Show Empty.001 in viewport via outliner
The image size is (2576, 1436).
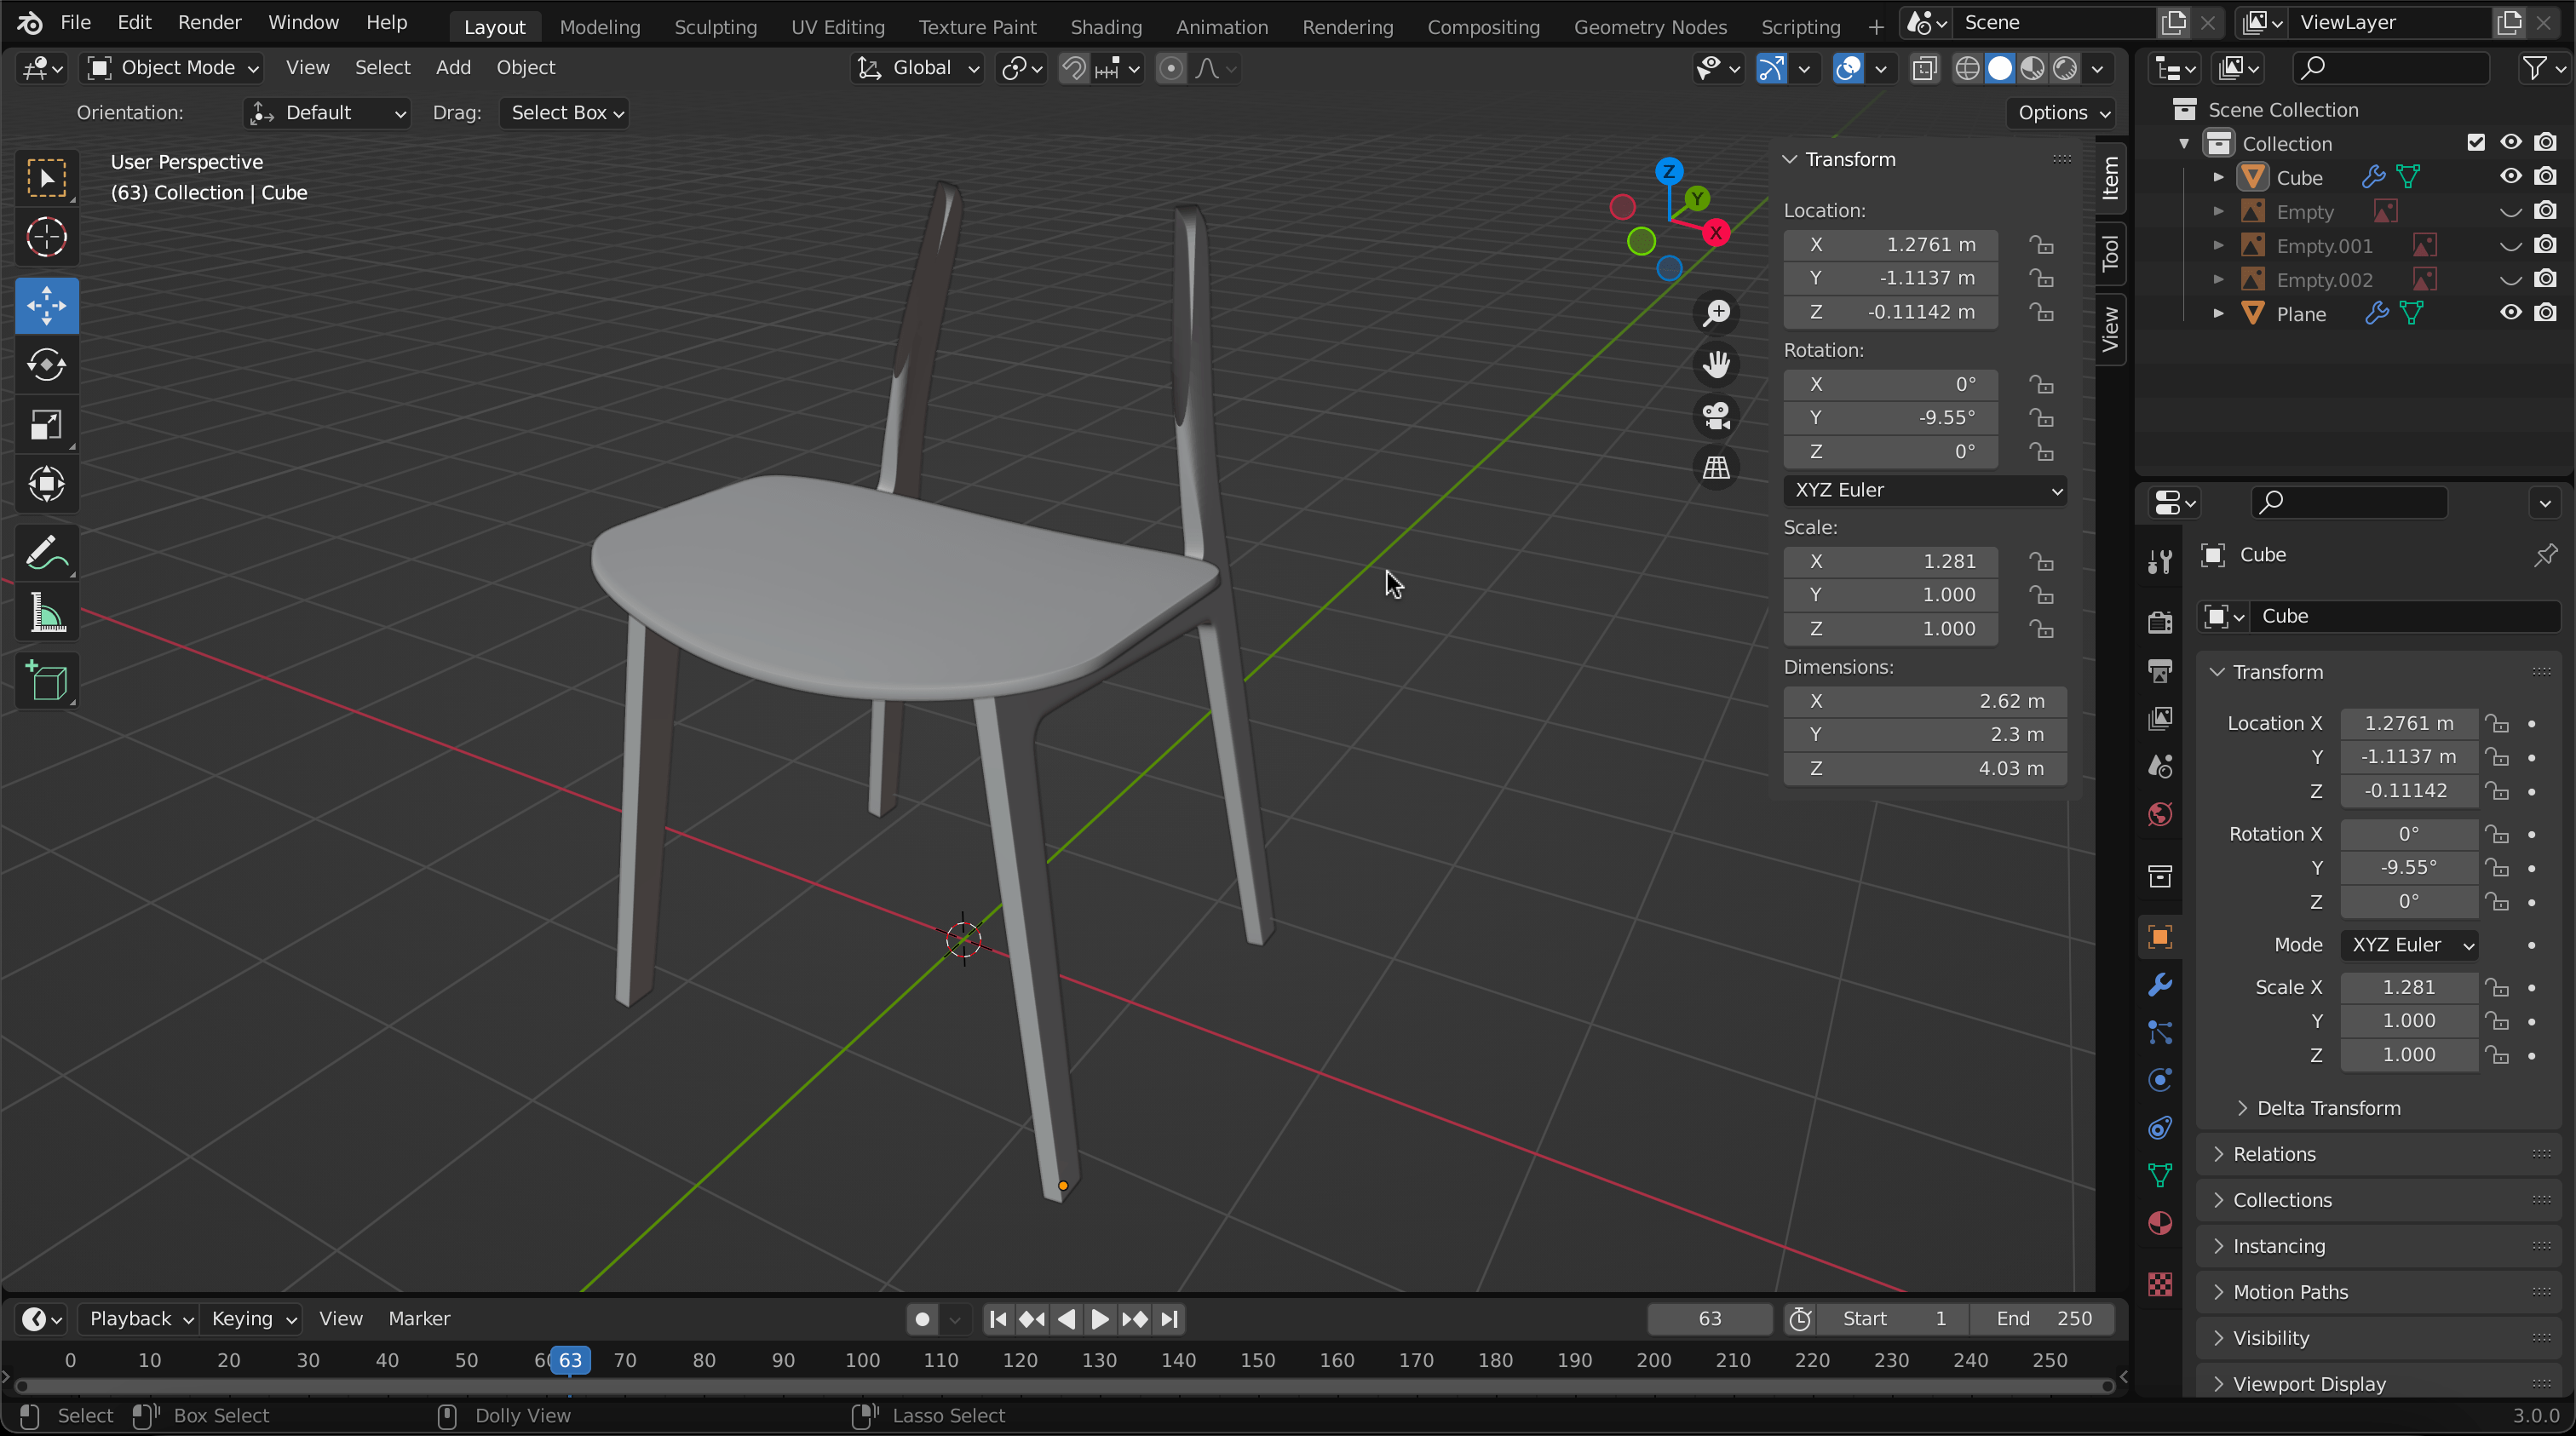[2510, 245]
